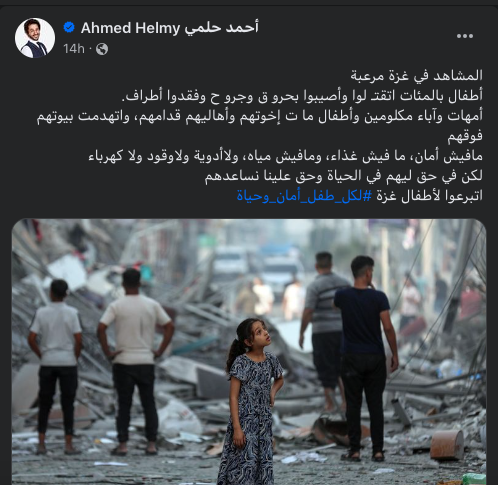Click the boy in white shirt at left
Screen dimensions: 498x485
pos(56,366)
